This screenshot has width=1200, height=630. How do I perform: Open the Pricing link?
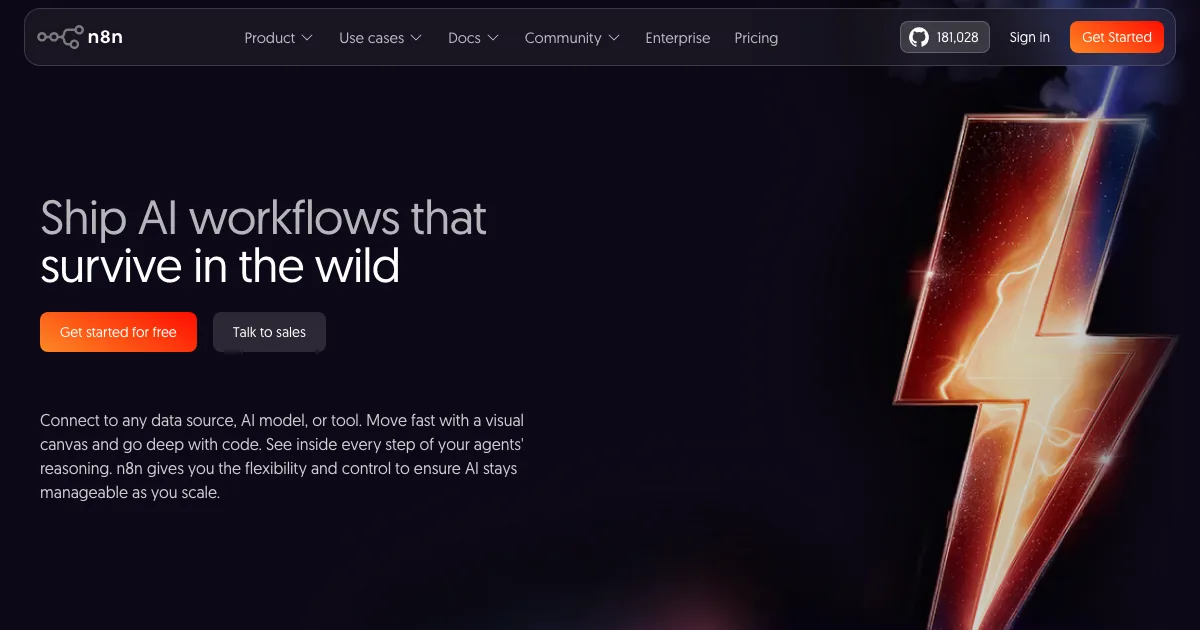point(756,38)
